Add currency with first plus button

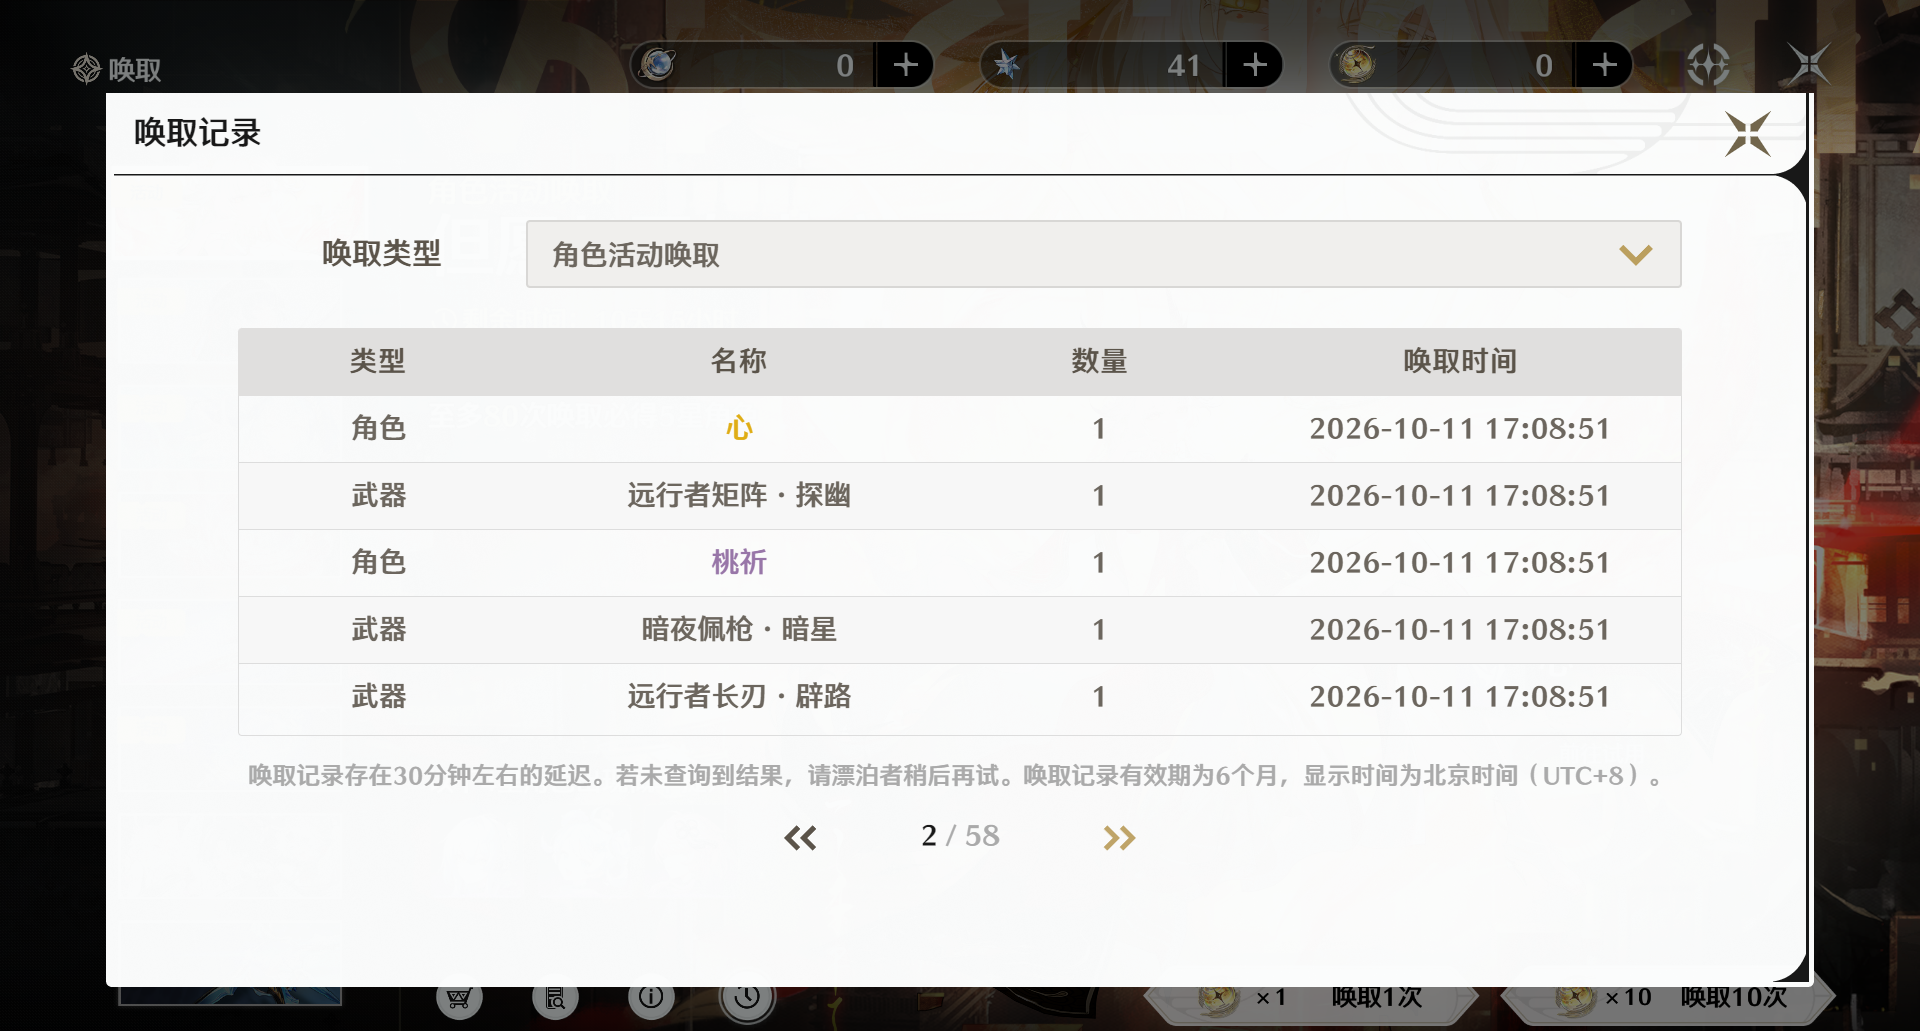pyautogui.click(x=905, y=65)
